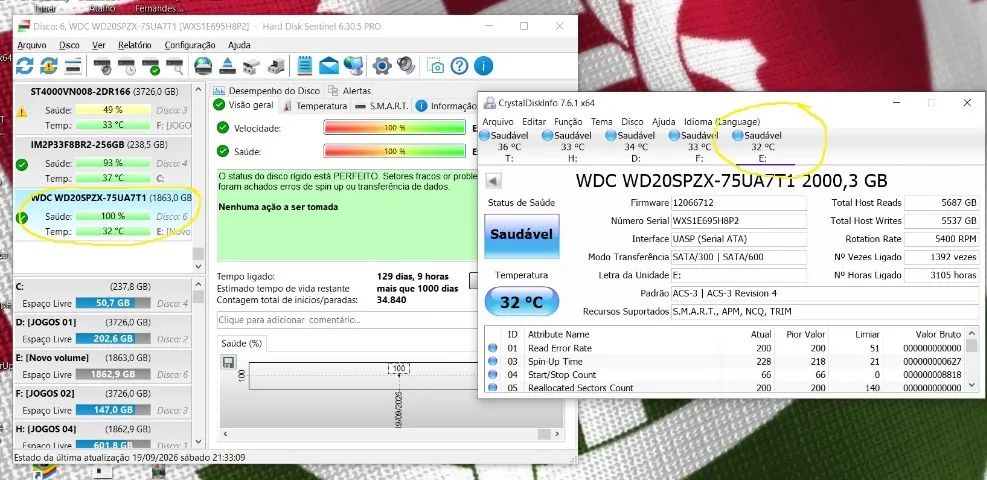Click Rotation Rate value 5400 RPM
Image resolution: width=987 pixels, height=480 pixels.
[941, 239]
